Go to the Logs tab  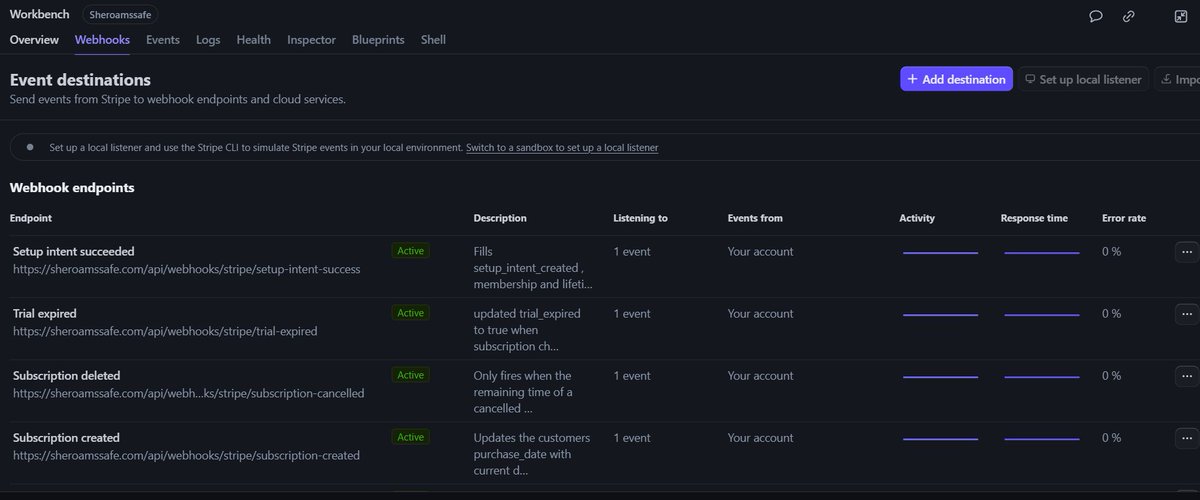(208, 40)
